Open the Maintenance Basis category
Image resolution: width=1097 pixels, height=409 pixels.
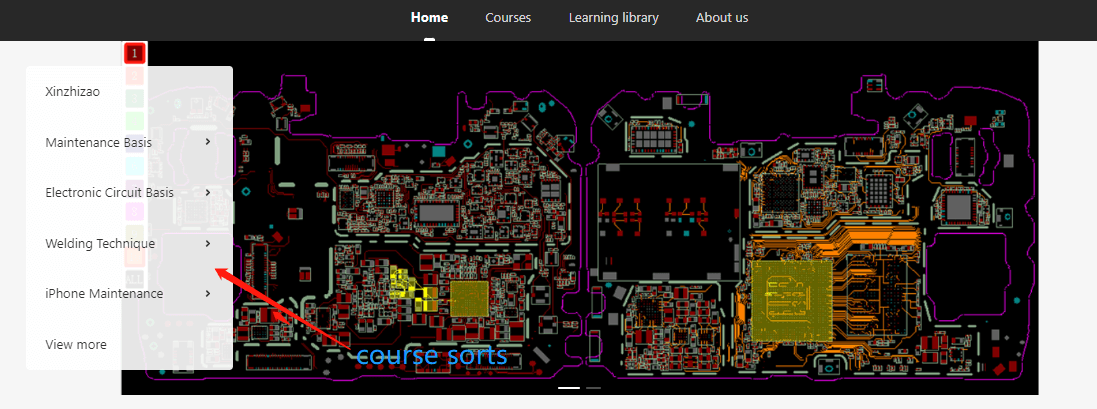pos(98,143)
